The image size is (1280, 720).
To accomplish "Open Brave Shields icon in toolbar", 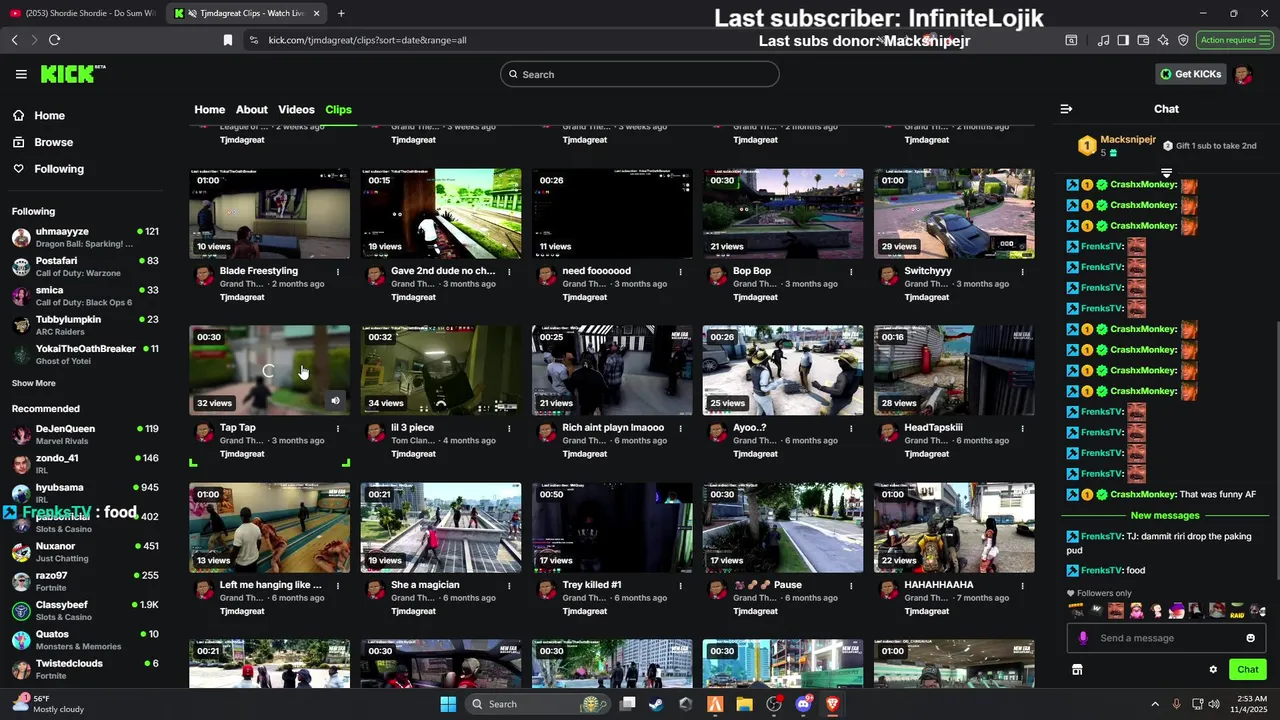I will pos(1183,40).
